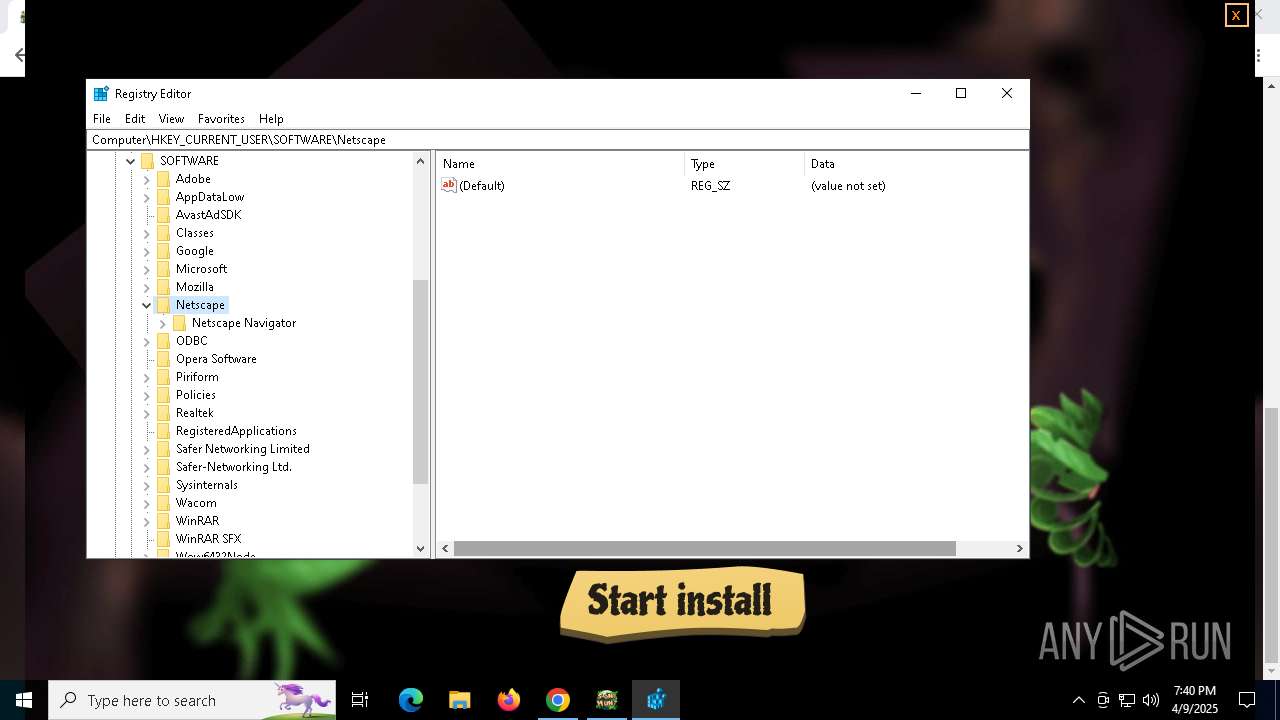This screenshot has height=720, width=1280.
Task: Click the registry path address bar
Action: pos(558,140)
